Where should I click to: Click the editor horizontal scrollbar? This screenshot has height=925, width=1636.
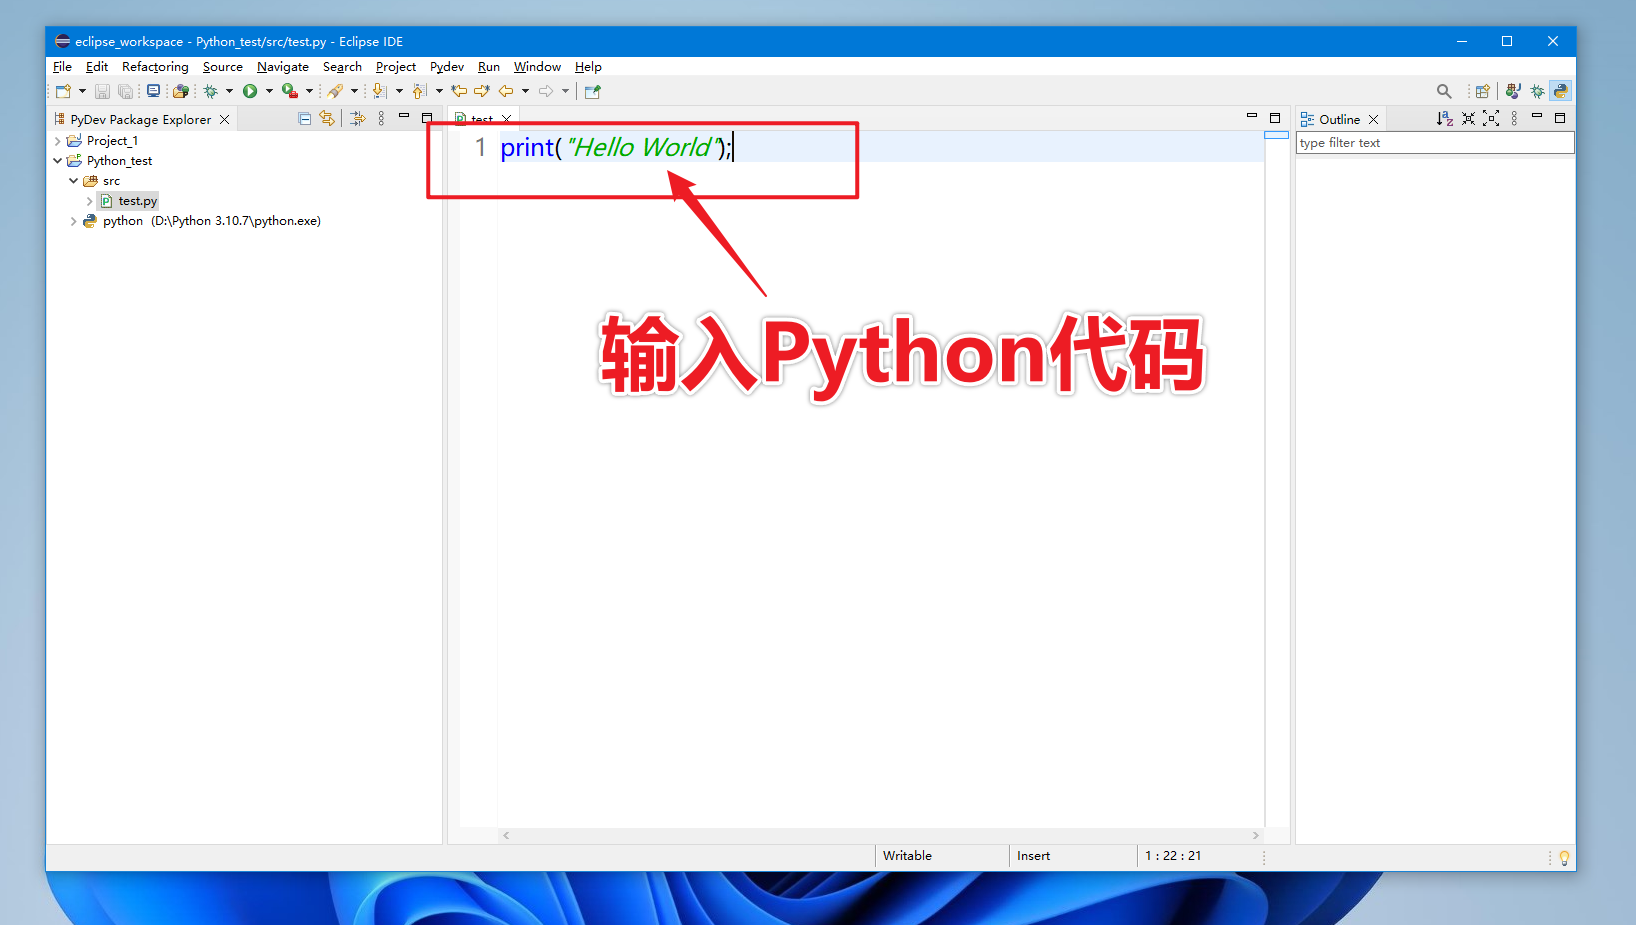880,835
